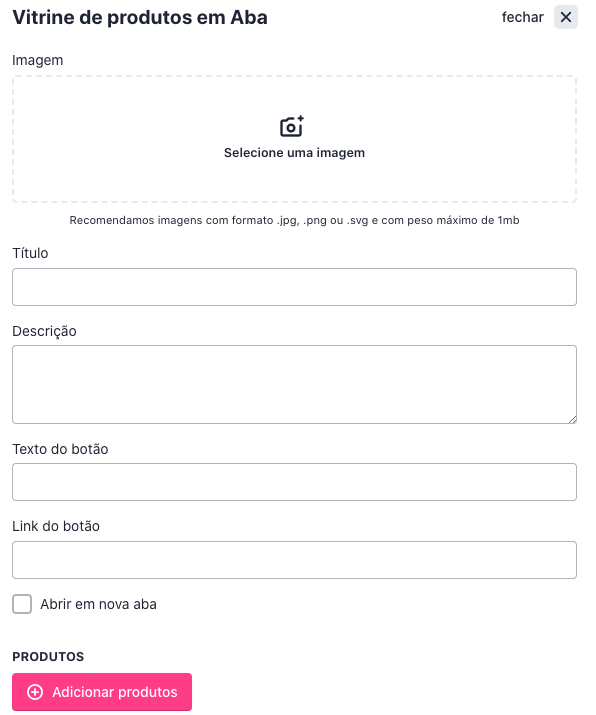Image resolution: width=596 pixels, height=715 pixels.
Task: Enable the Abrir em nova aba checkbox
Action: [x=22, y=604]
